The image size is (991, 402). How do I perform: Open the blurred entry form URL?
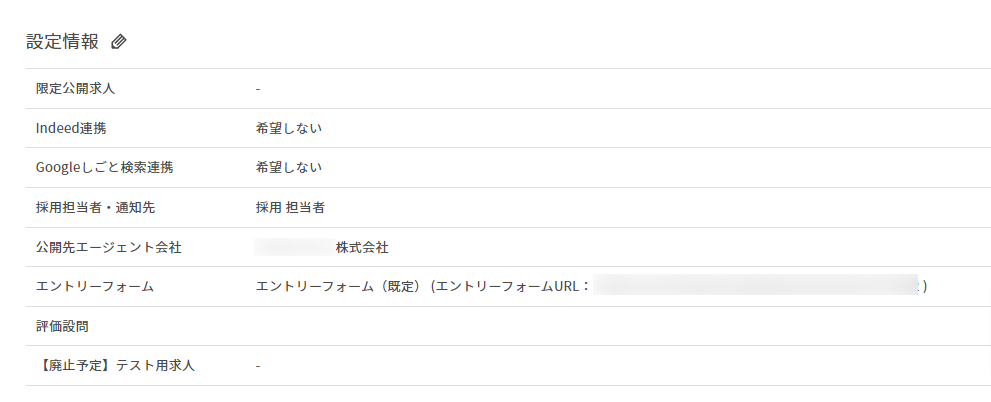pyautogui.click(x=755, y=286)
